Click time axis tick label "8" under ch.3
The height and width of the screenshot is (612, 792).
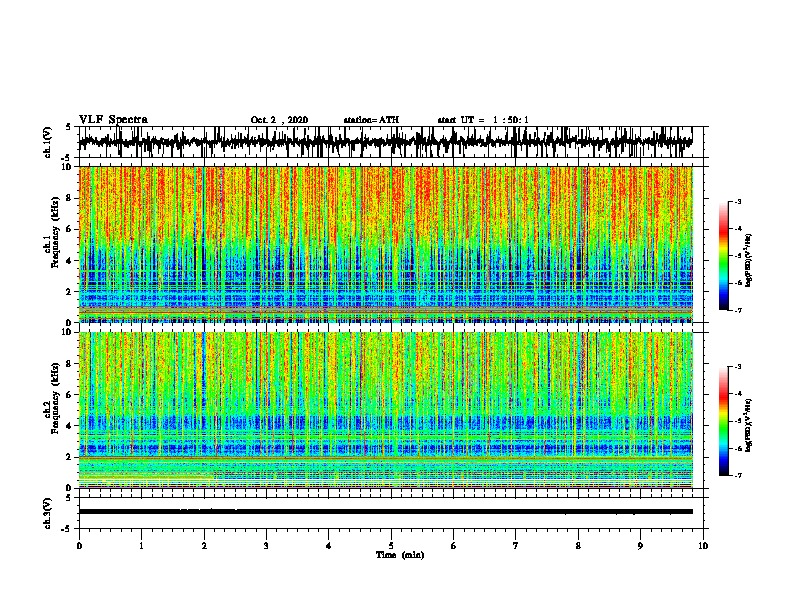(578, 546)
